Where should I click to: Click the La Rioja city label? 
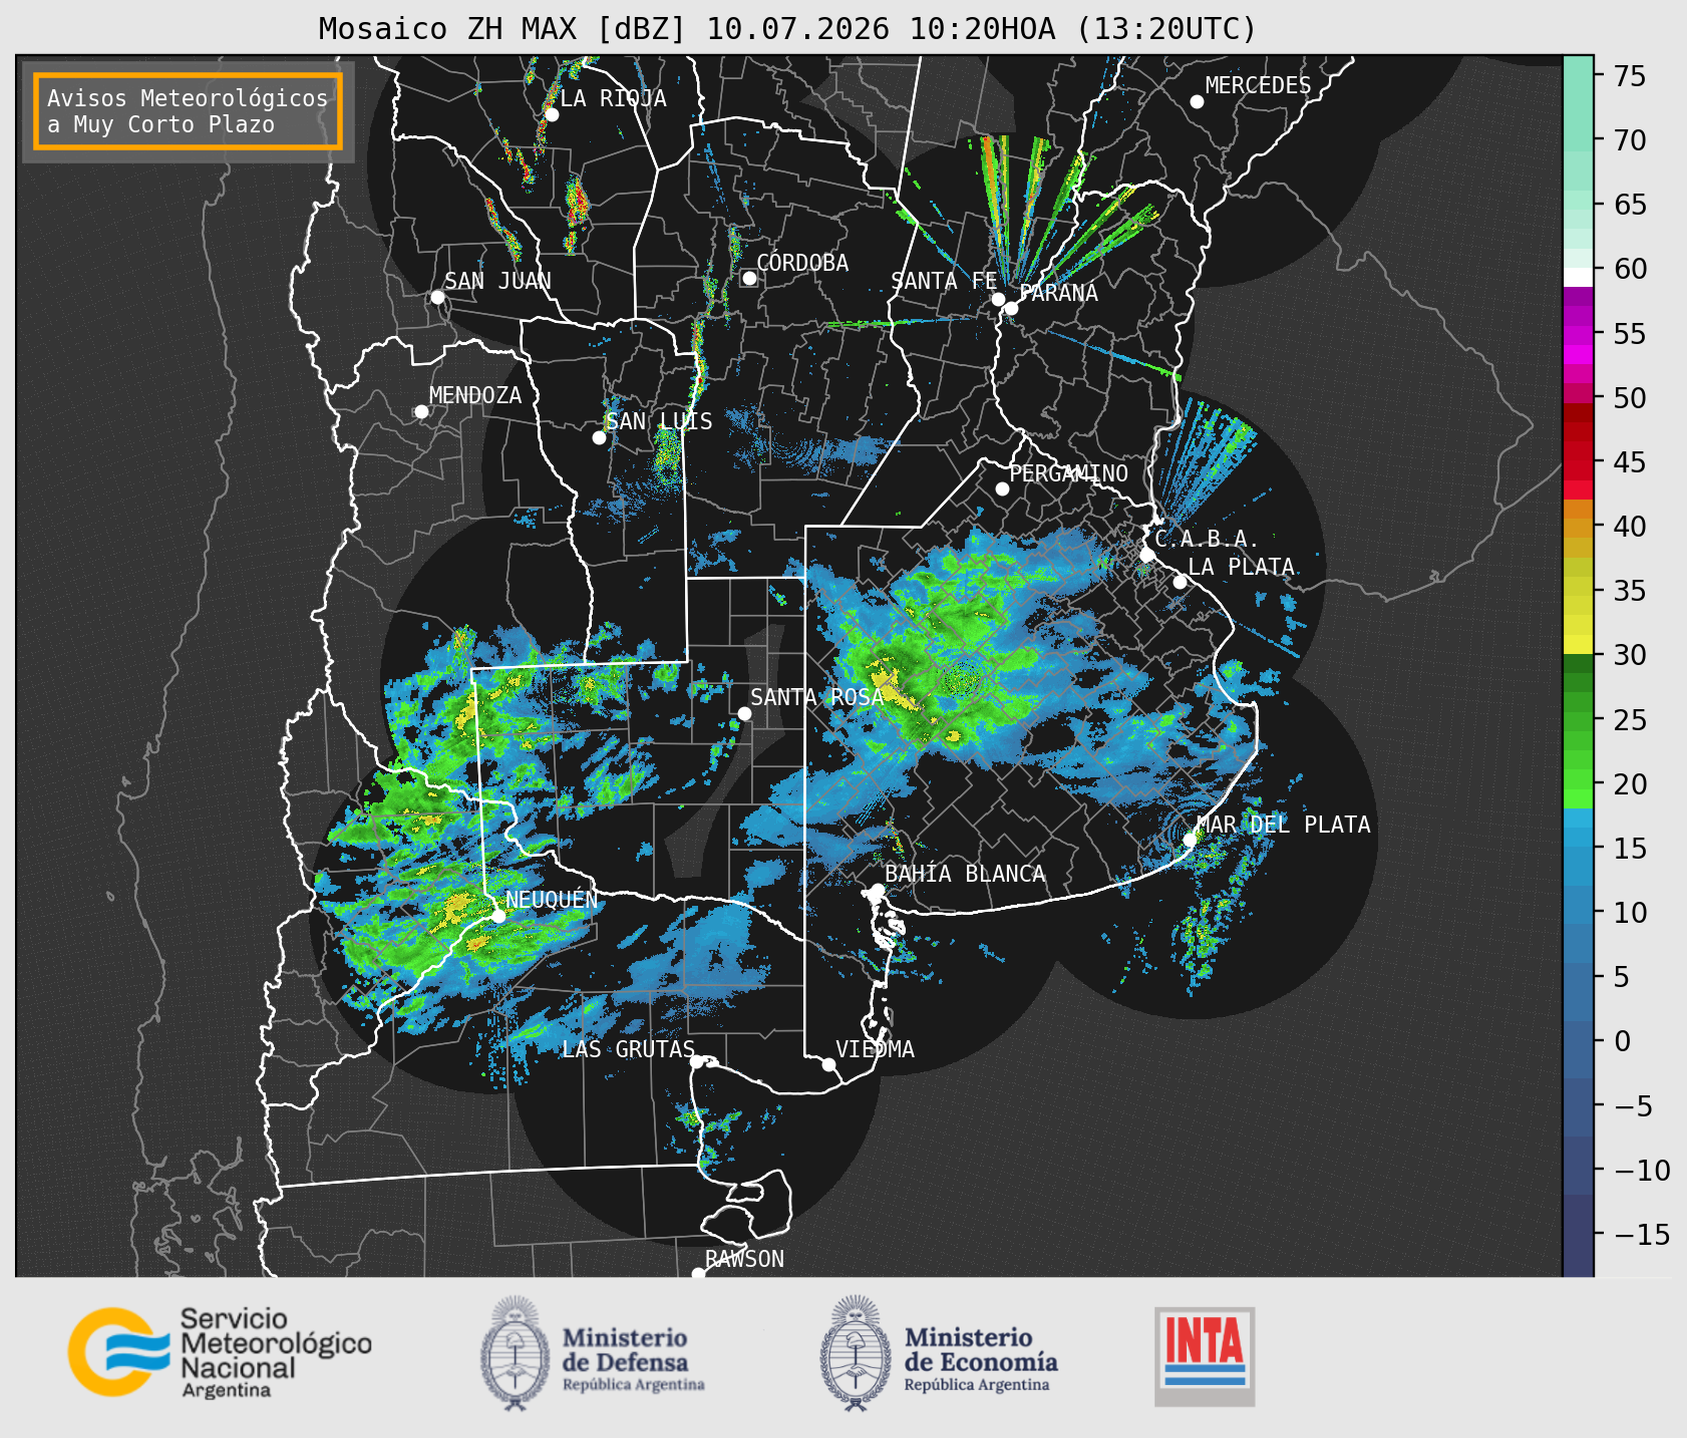tap(613, 98)
